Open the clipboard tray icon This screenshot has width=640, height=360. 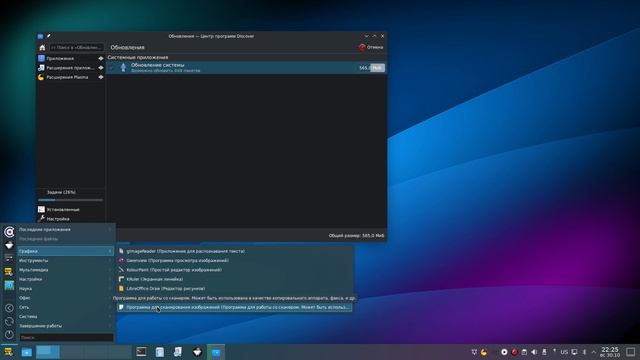(x=524, y=352)
